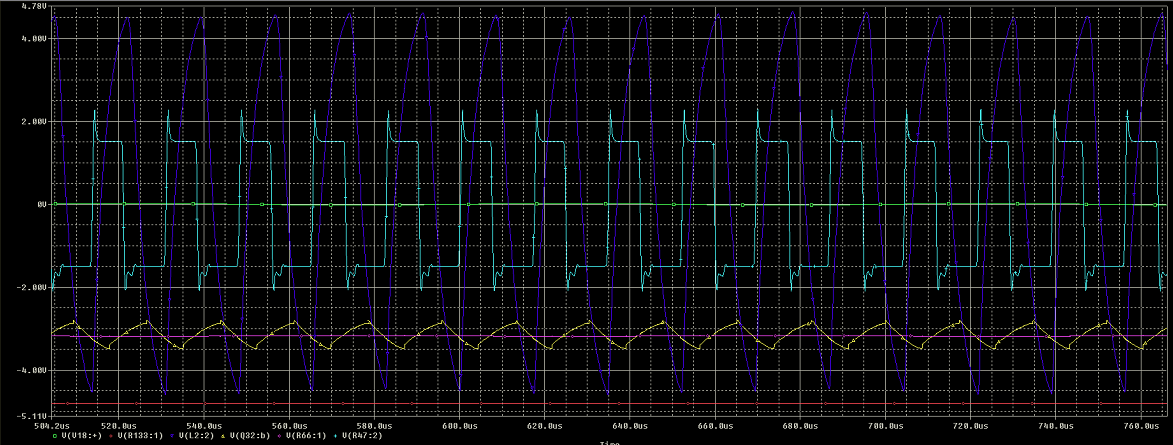Select the V(L2:2) trace label in legend

coord(197,436)
